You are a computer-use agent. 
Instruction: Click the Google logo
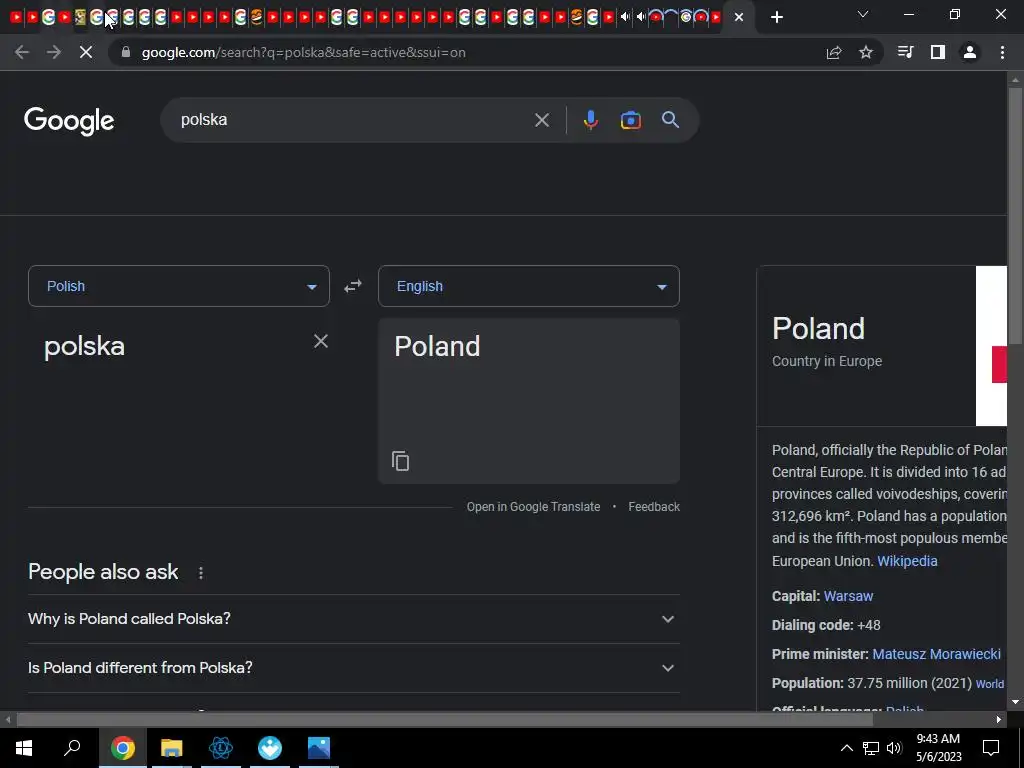point(69,121)
